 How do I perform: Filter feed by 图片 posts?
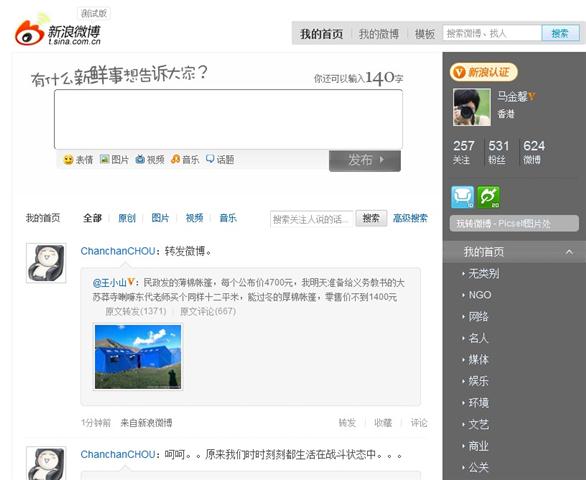[160, 218]
